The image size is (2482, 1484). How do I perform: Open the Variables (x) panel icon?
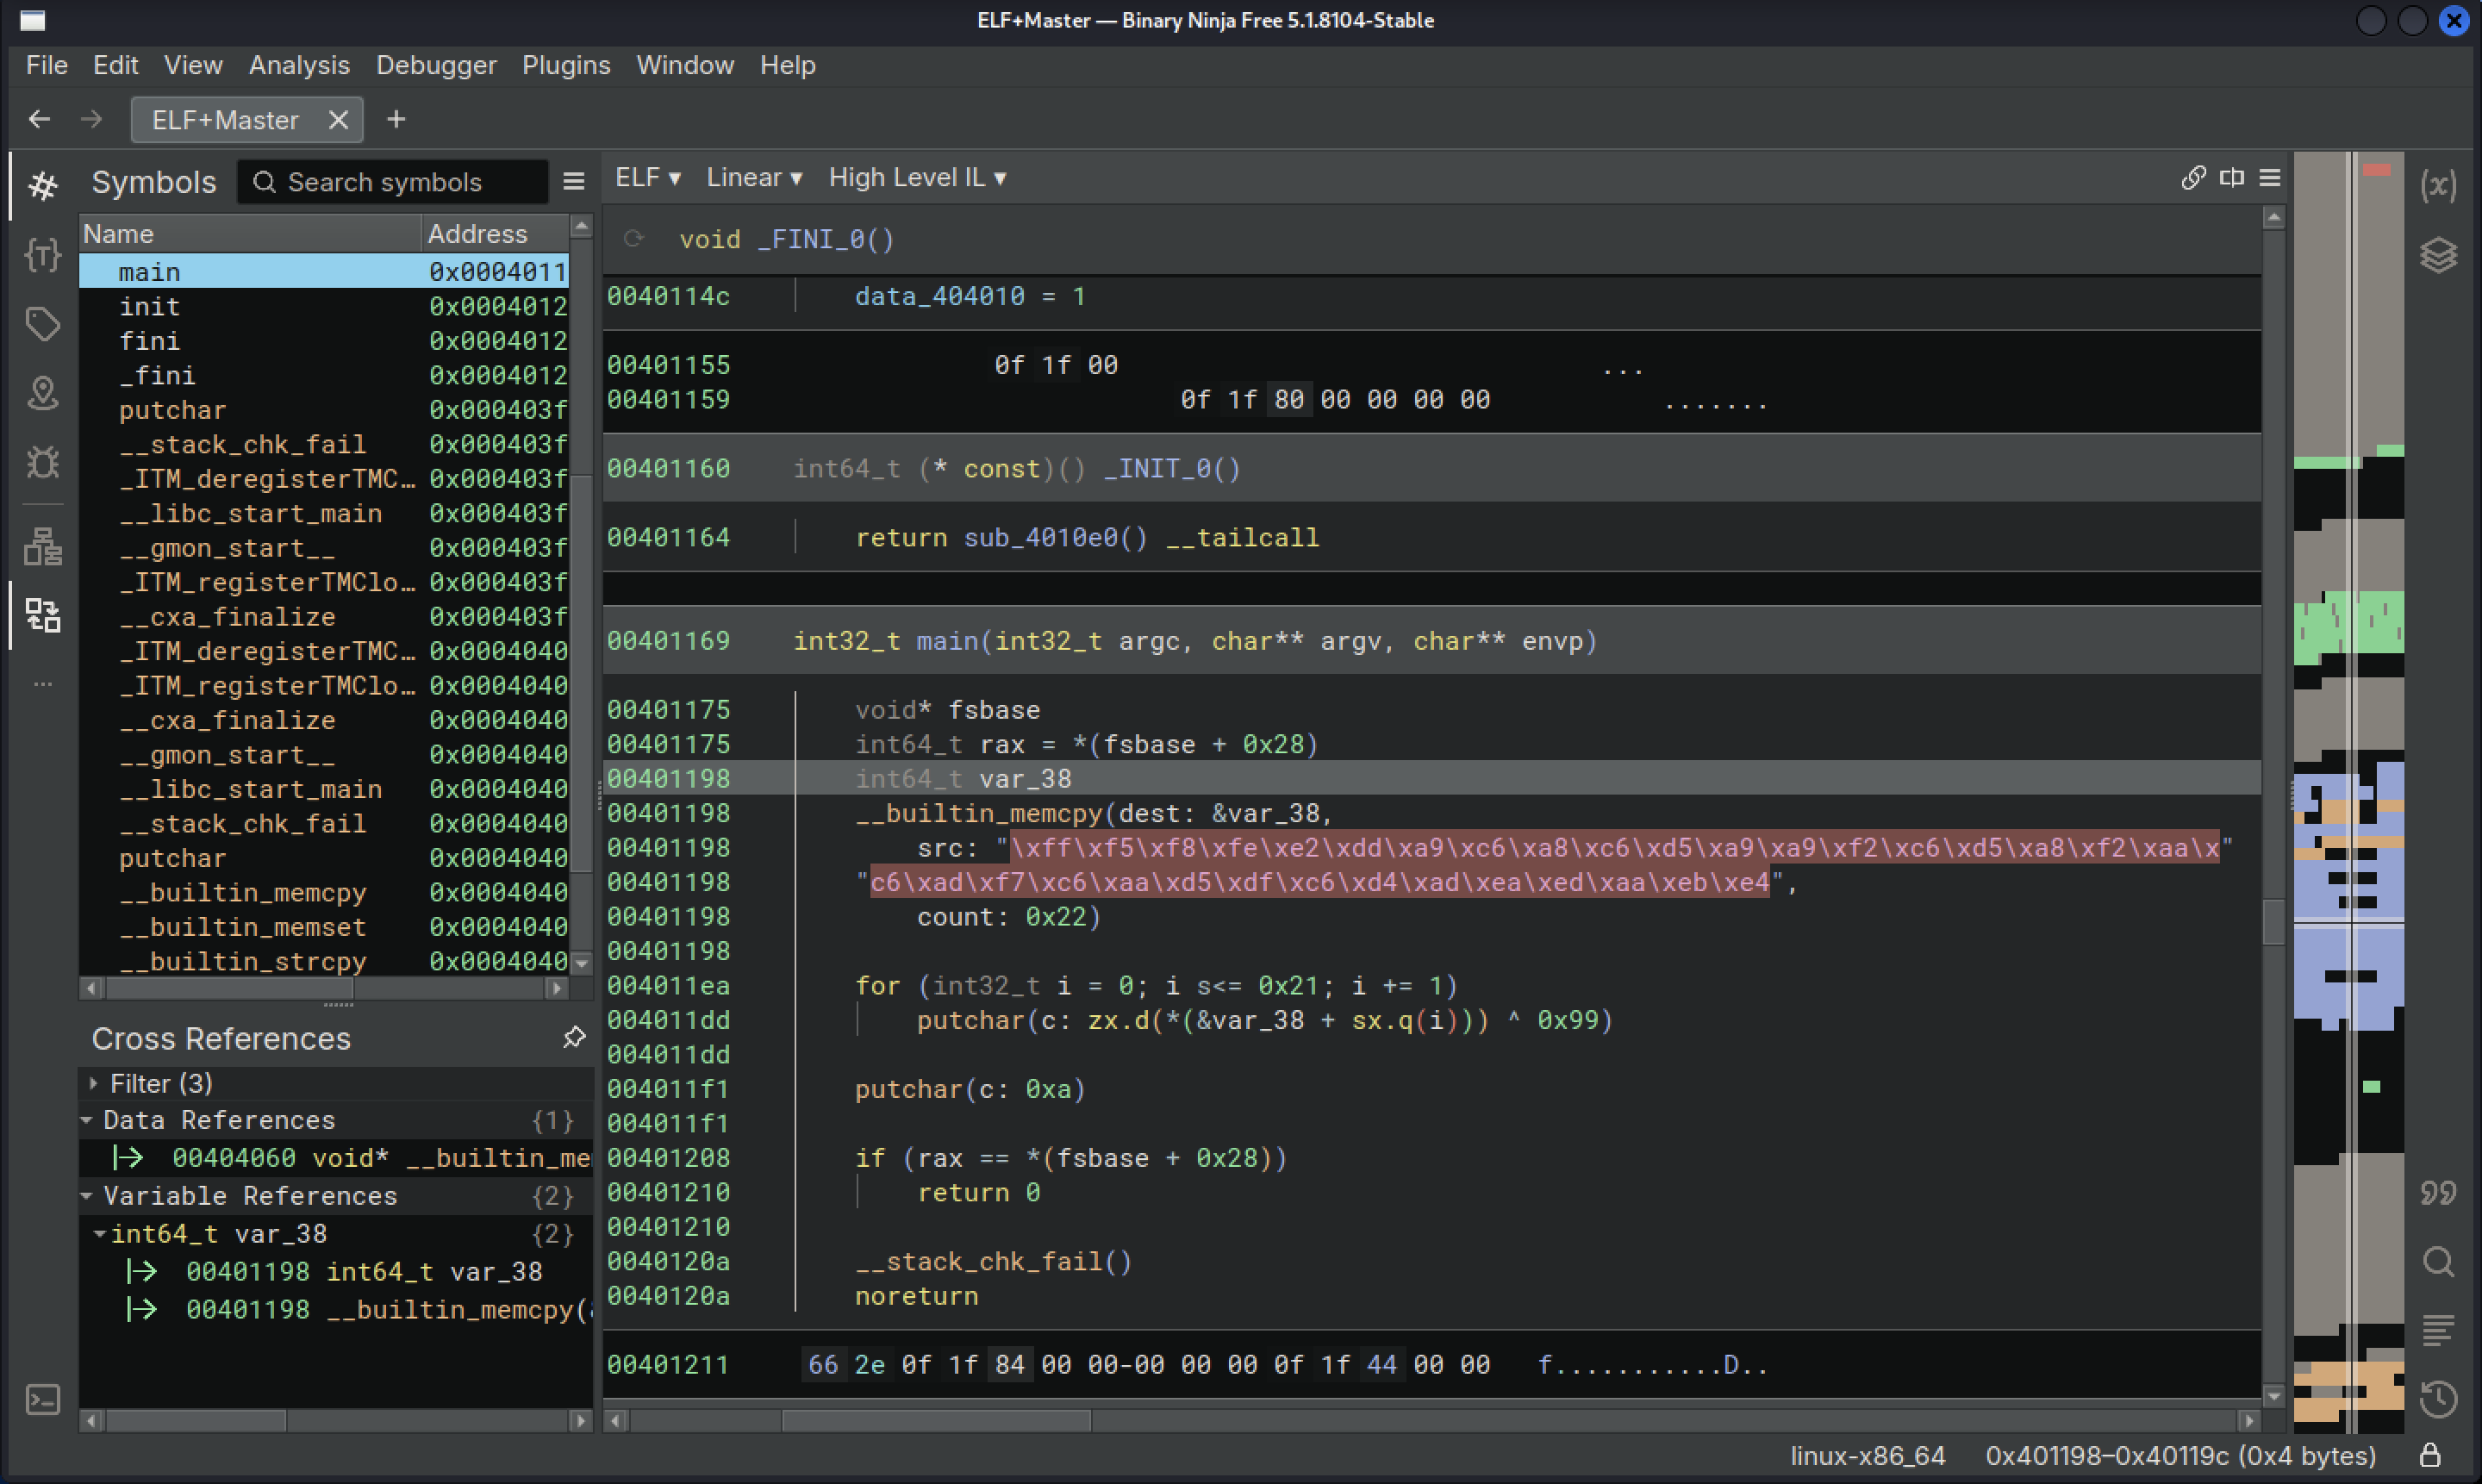tap(2438, 185)
